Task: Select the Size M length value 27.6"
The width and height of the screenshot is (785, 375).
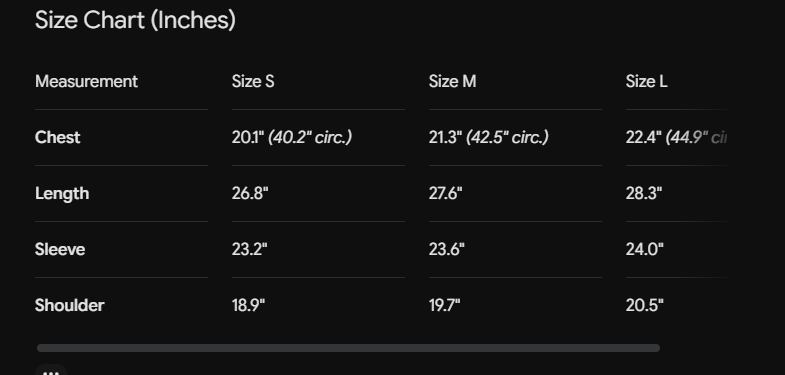Action: click(446, 193)
